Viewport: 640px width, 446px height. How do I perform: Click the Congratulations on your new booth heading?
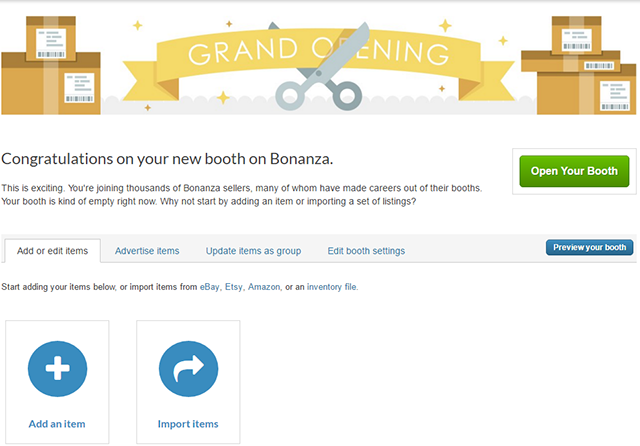click(x=167, y=159)
